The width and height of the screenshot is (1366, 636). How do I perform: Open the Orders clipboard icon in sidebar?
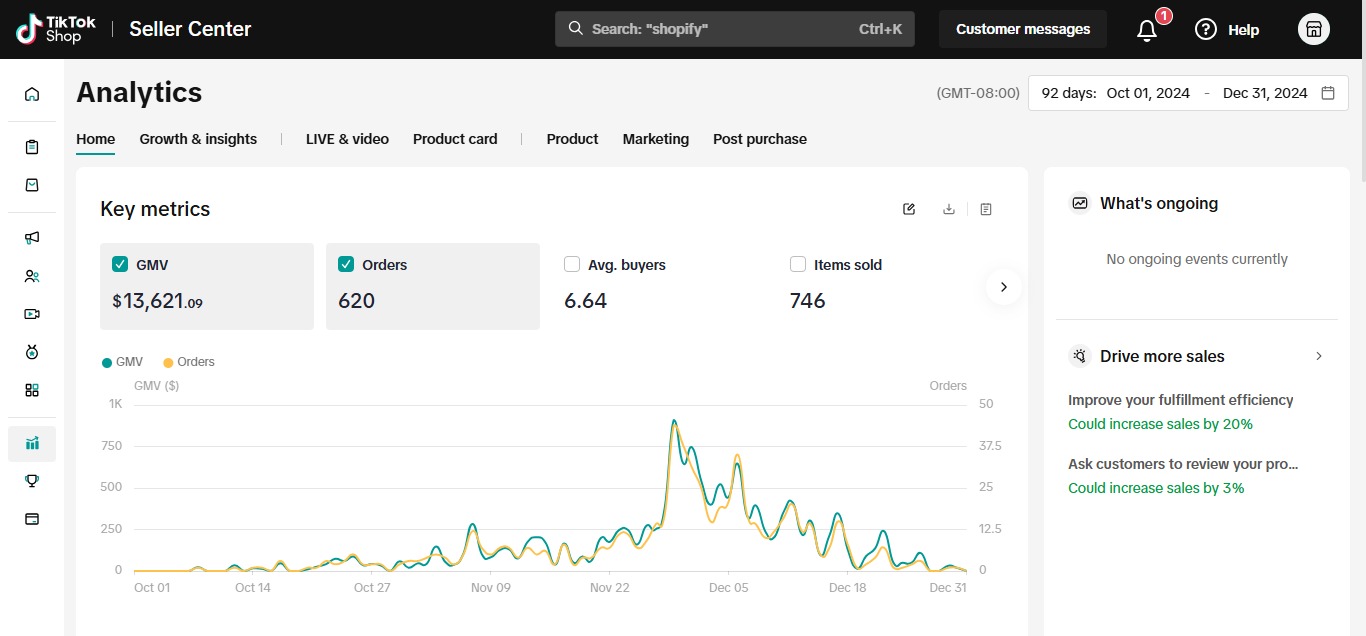[x=32, y=147]
